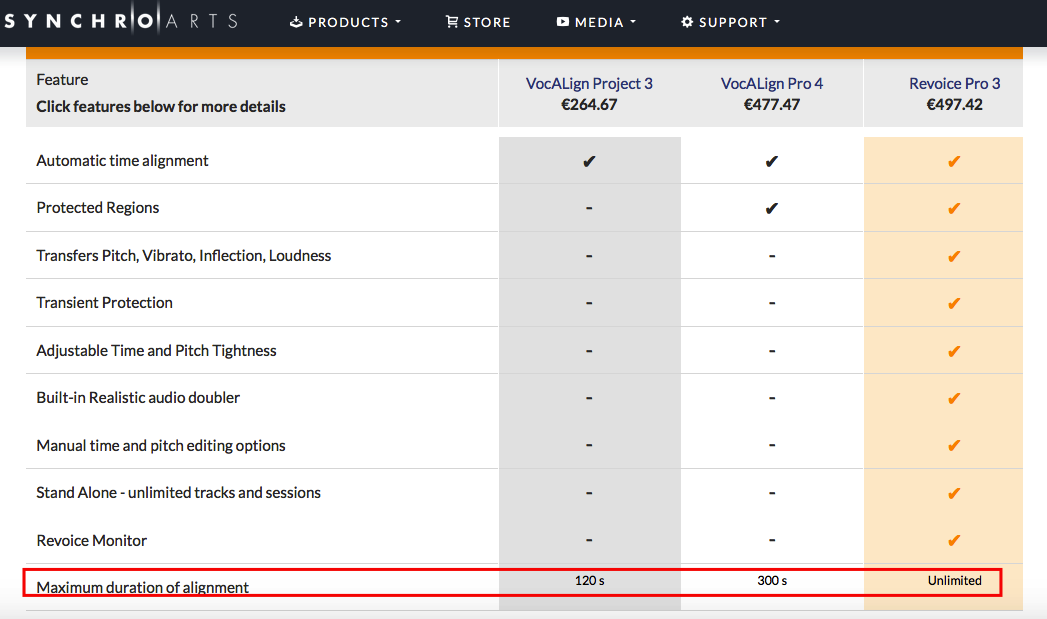Click the Synchro Arts logo
The image size is (1047, 619).
(121, 21)
